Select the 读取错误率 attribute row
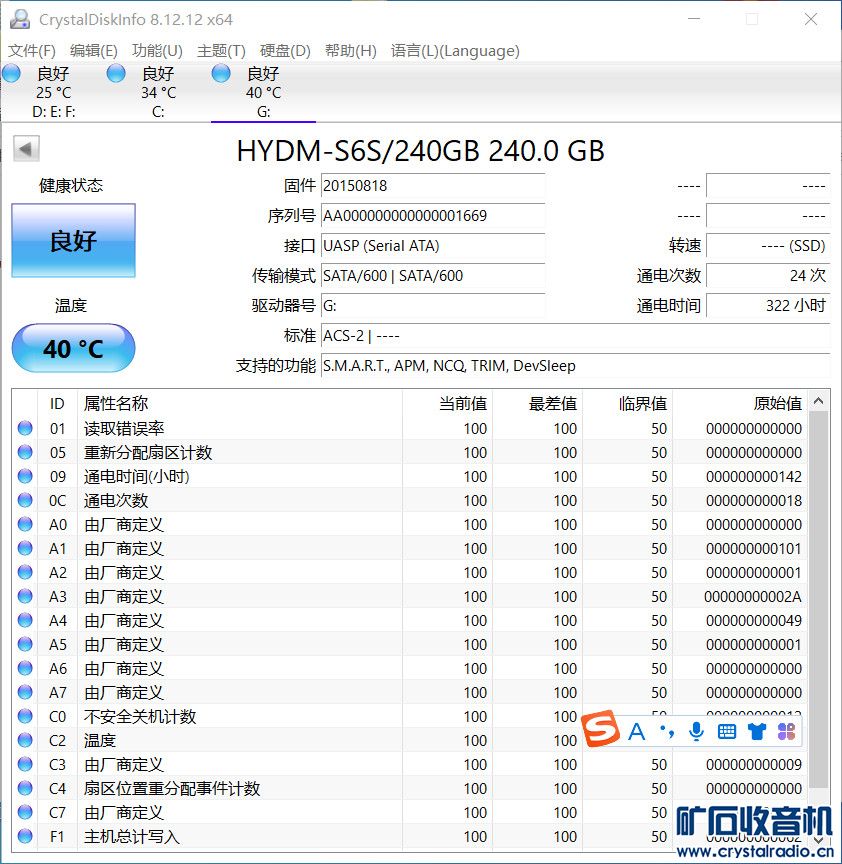Image resolution: width=842 pixels, height=864 pixels. coord(410,428)
